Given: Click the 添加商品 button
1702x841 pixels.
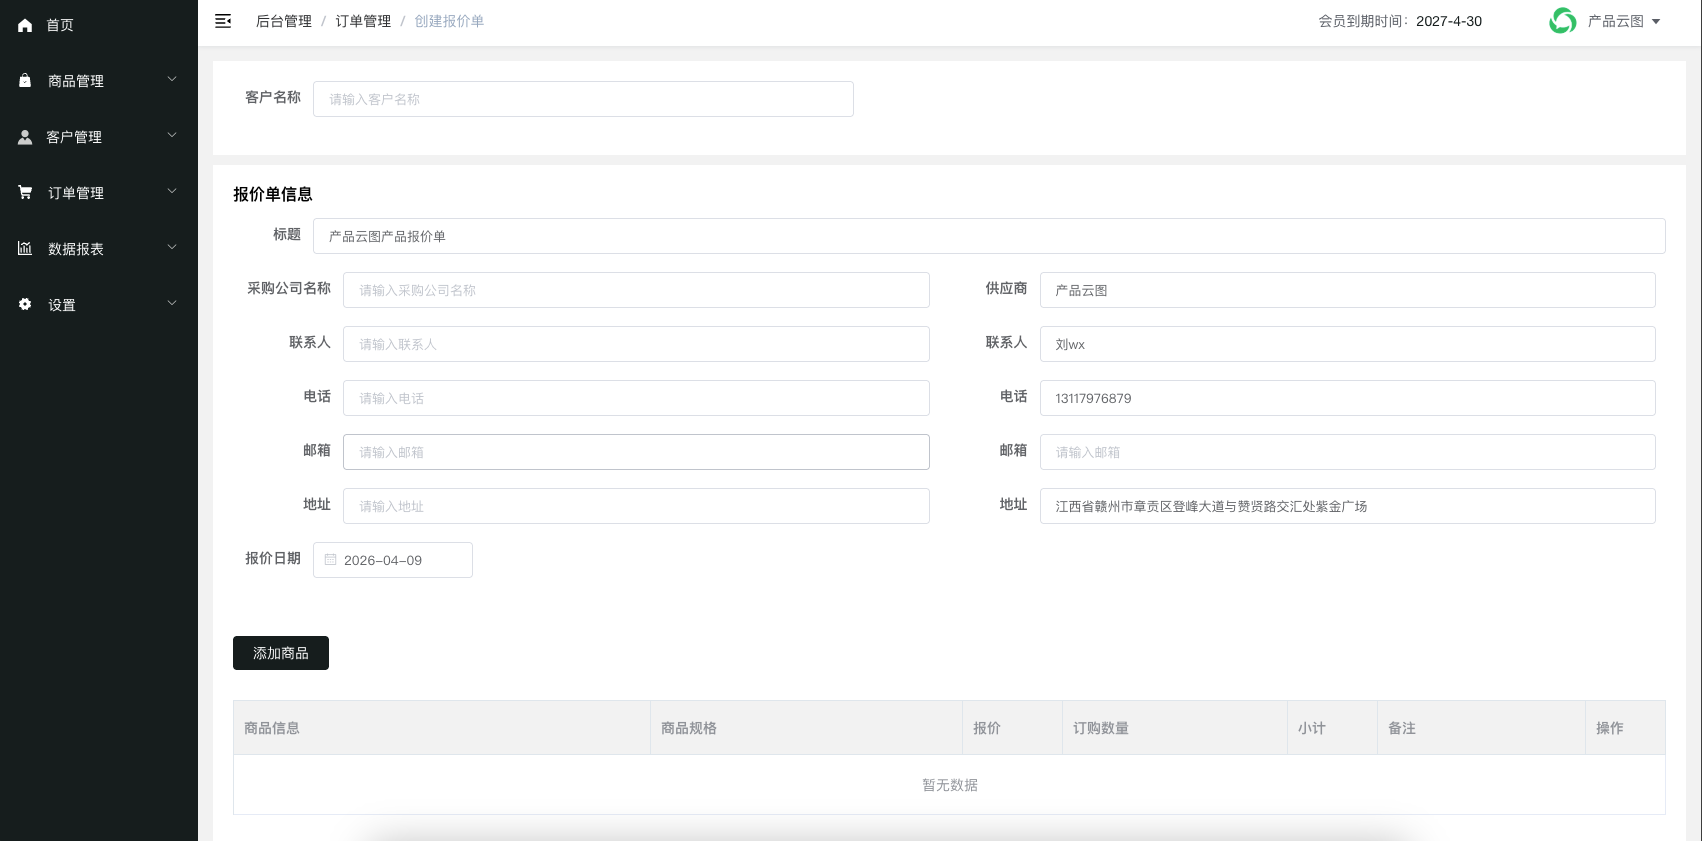Looking at the screenshot, I should click(x=281, y=653).
